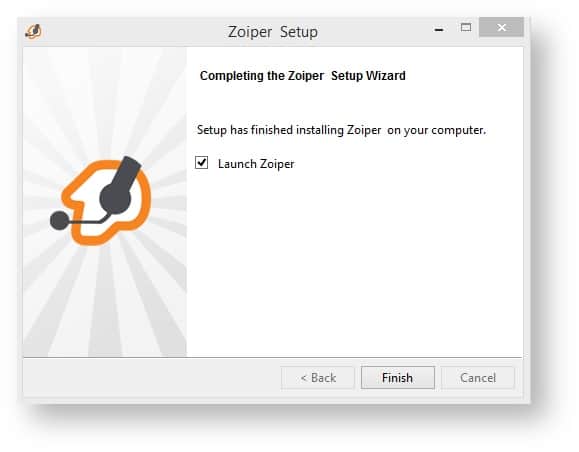Click the Completing the Zoiper Setup Wizard heading
Screen dimensions: 579x452
(x=302, y=76)
